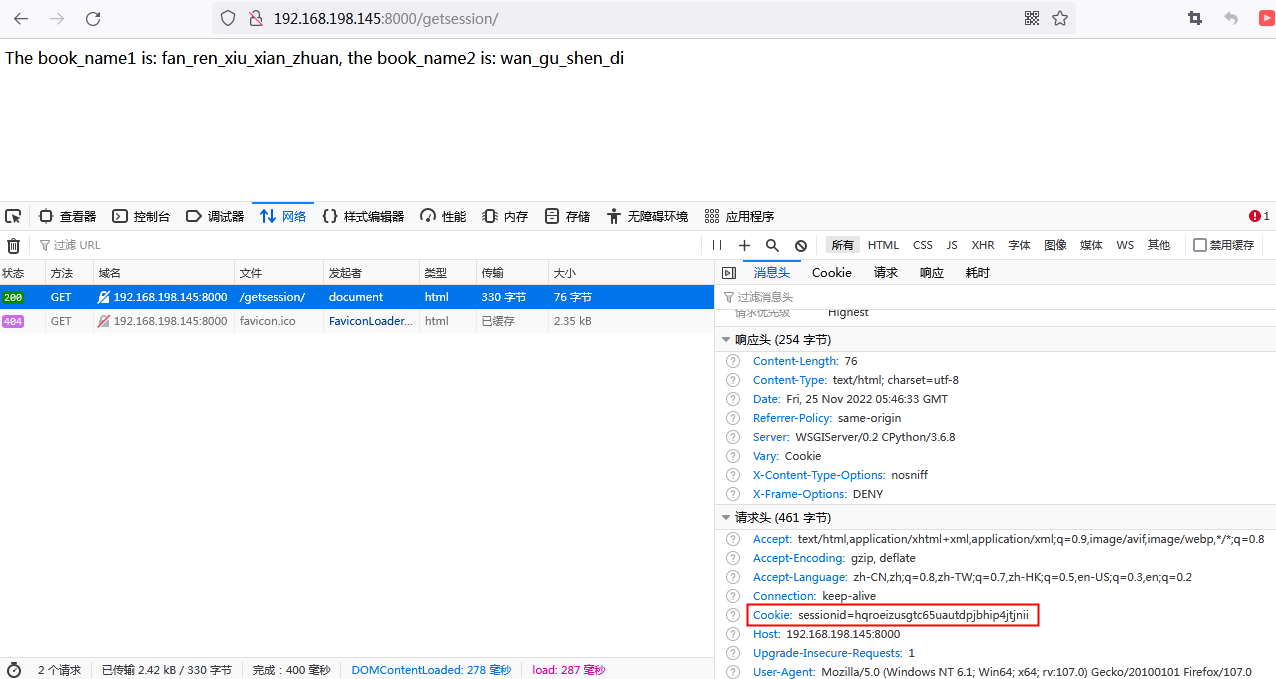Screen dimensions: 1276x679
Task: Activate the element picker tool
Action: (x=13, y=216)
